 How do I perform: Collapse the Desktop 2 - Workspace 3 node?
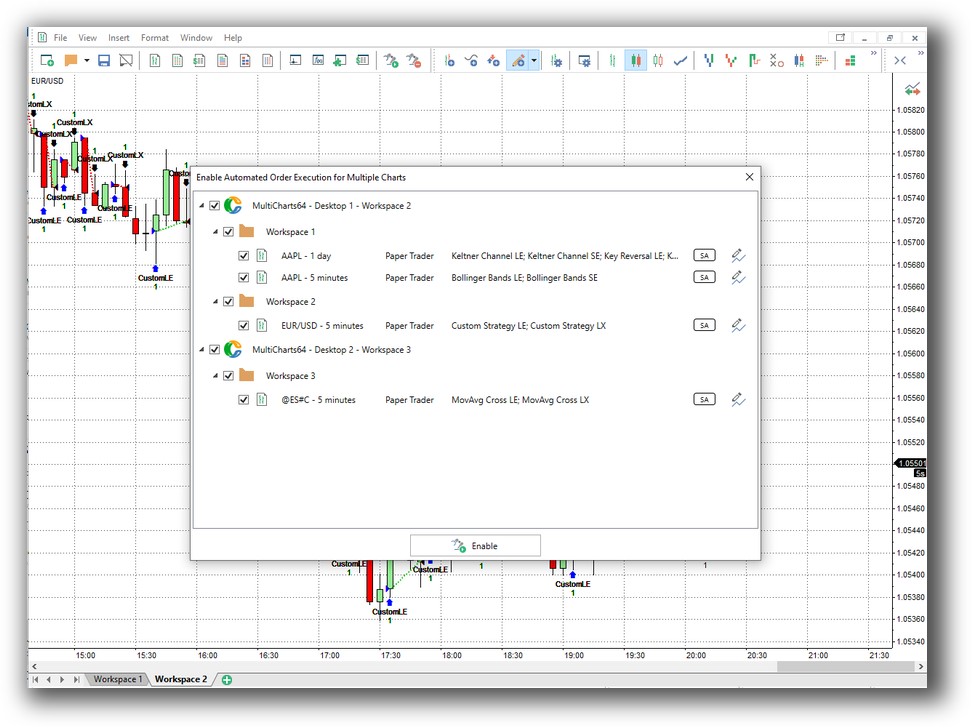click(201, 350)
